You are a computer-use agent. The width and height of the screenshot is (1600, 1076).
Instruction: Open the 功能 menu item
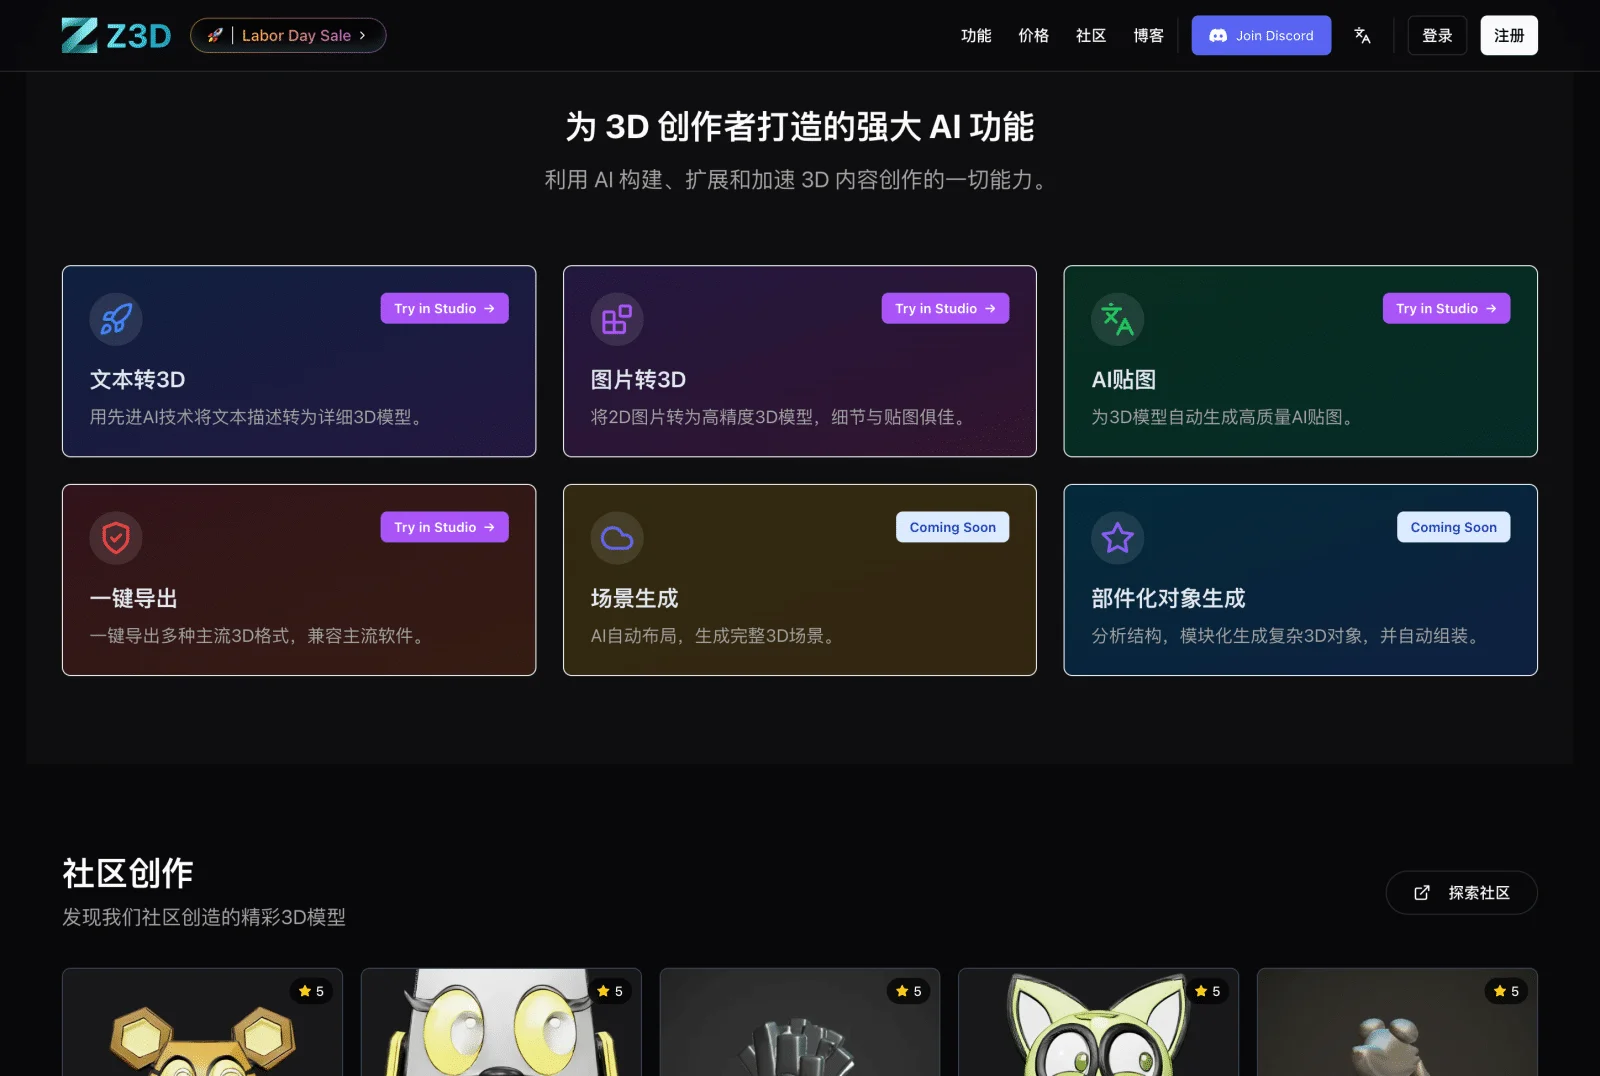pyautogui.click(x=976, y=35)
